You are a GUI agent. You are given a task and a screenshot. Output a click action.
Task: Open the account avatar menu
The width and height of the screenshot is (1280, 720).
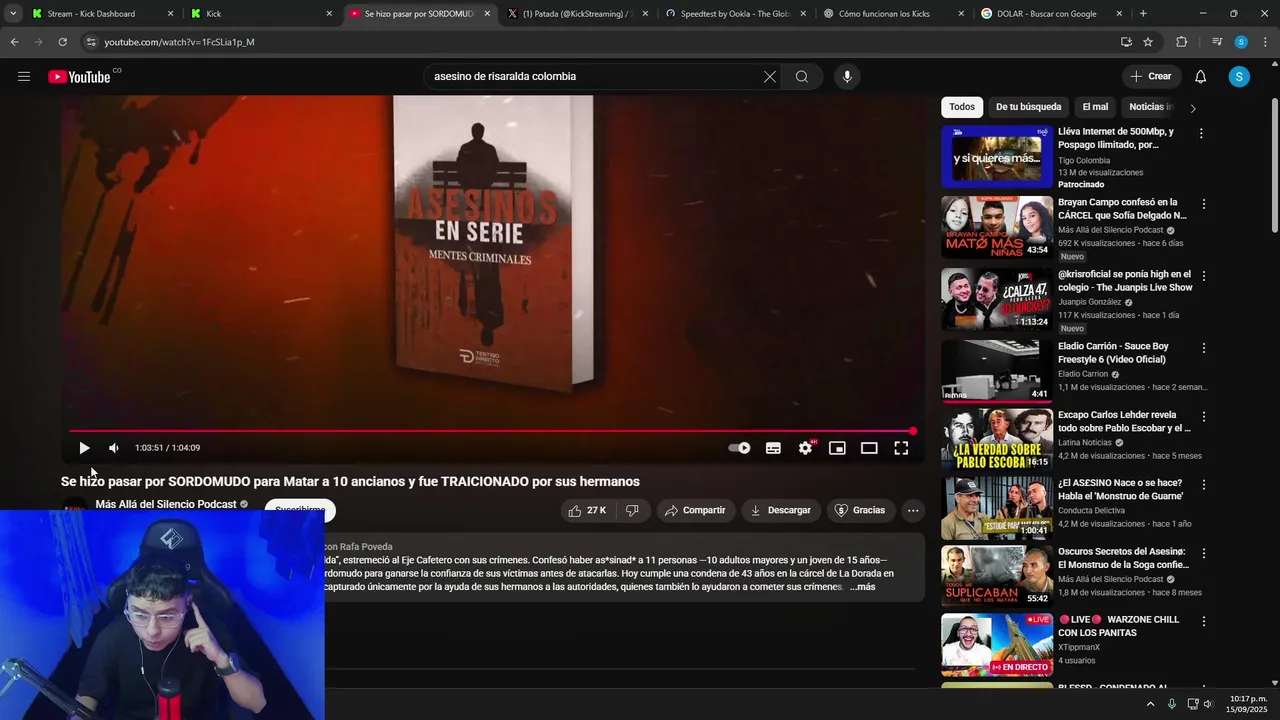point(1239,77)
